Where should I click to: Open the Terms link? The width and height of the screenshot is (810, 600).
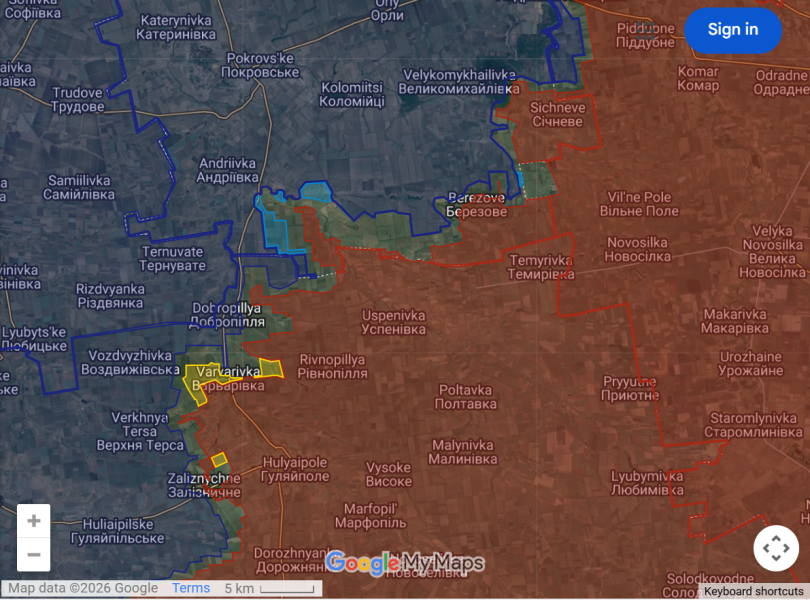(x=190, y=588)
